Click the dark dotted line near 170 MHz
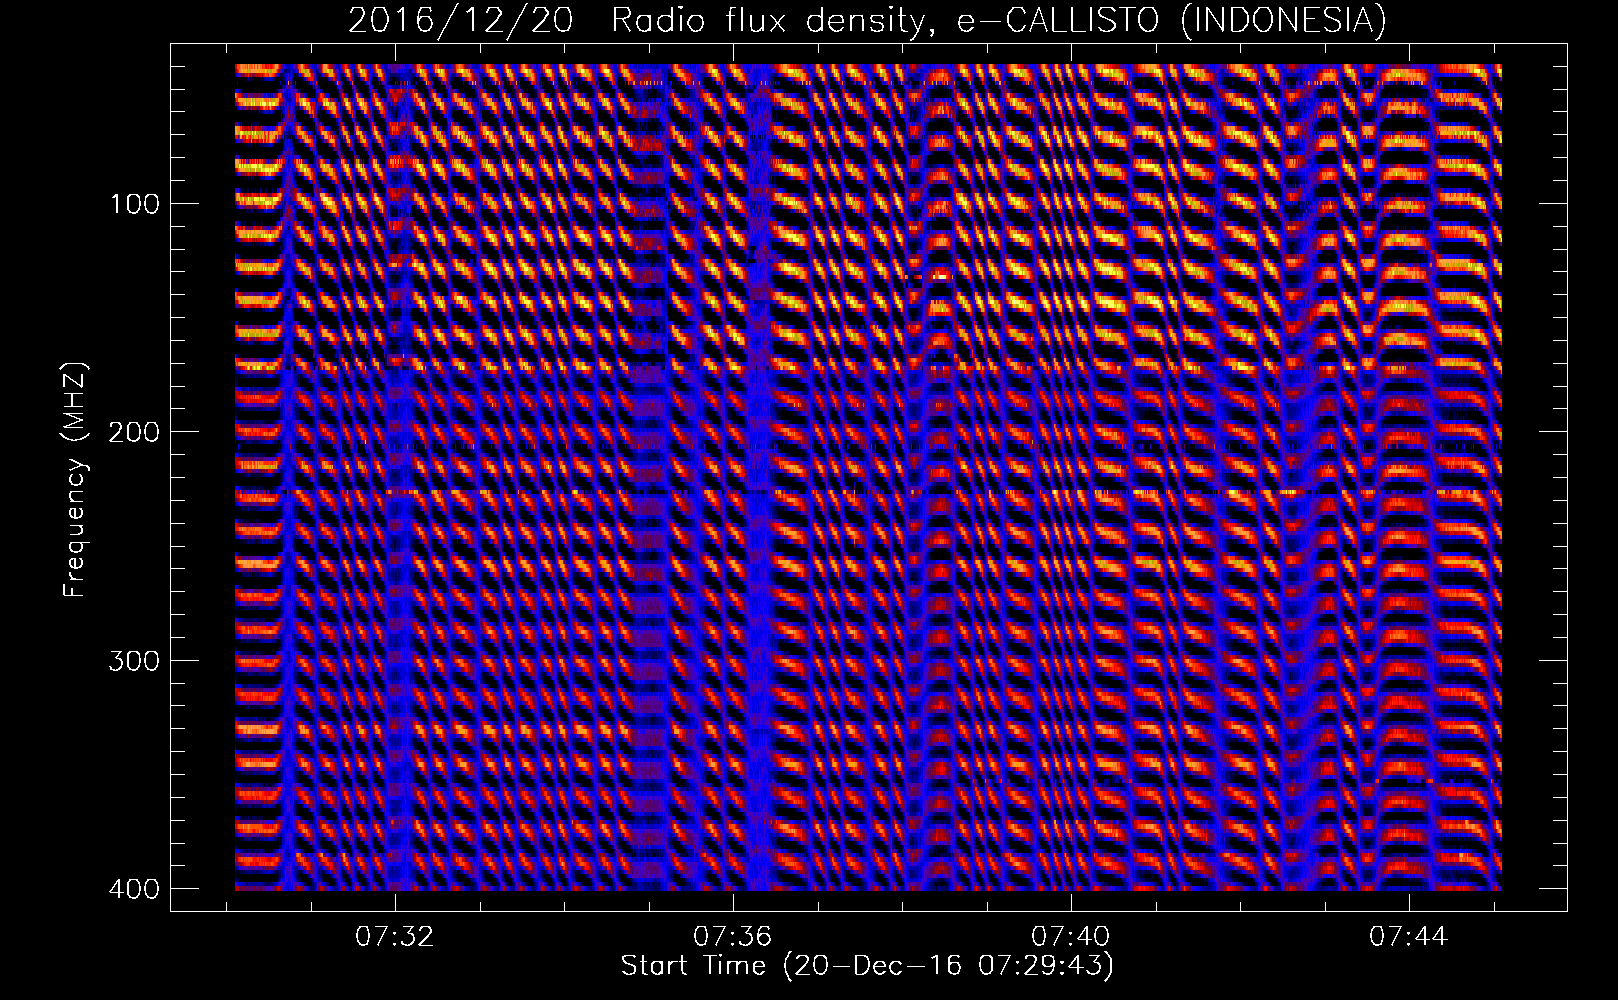The width and height of the screenshot is (1618, 1000). (x=600, y=369)
